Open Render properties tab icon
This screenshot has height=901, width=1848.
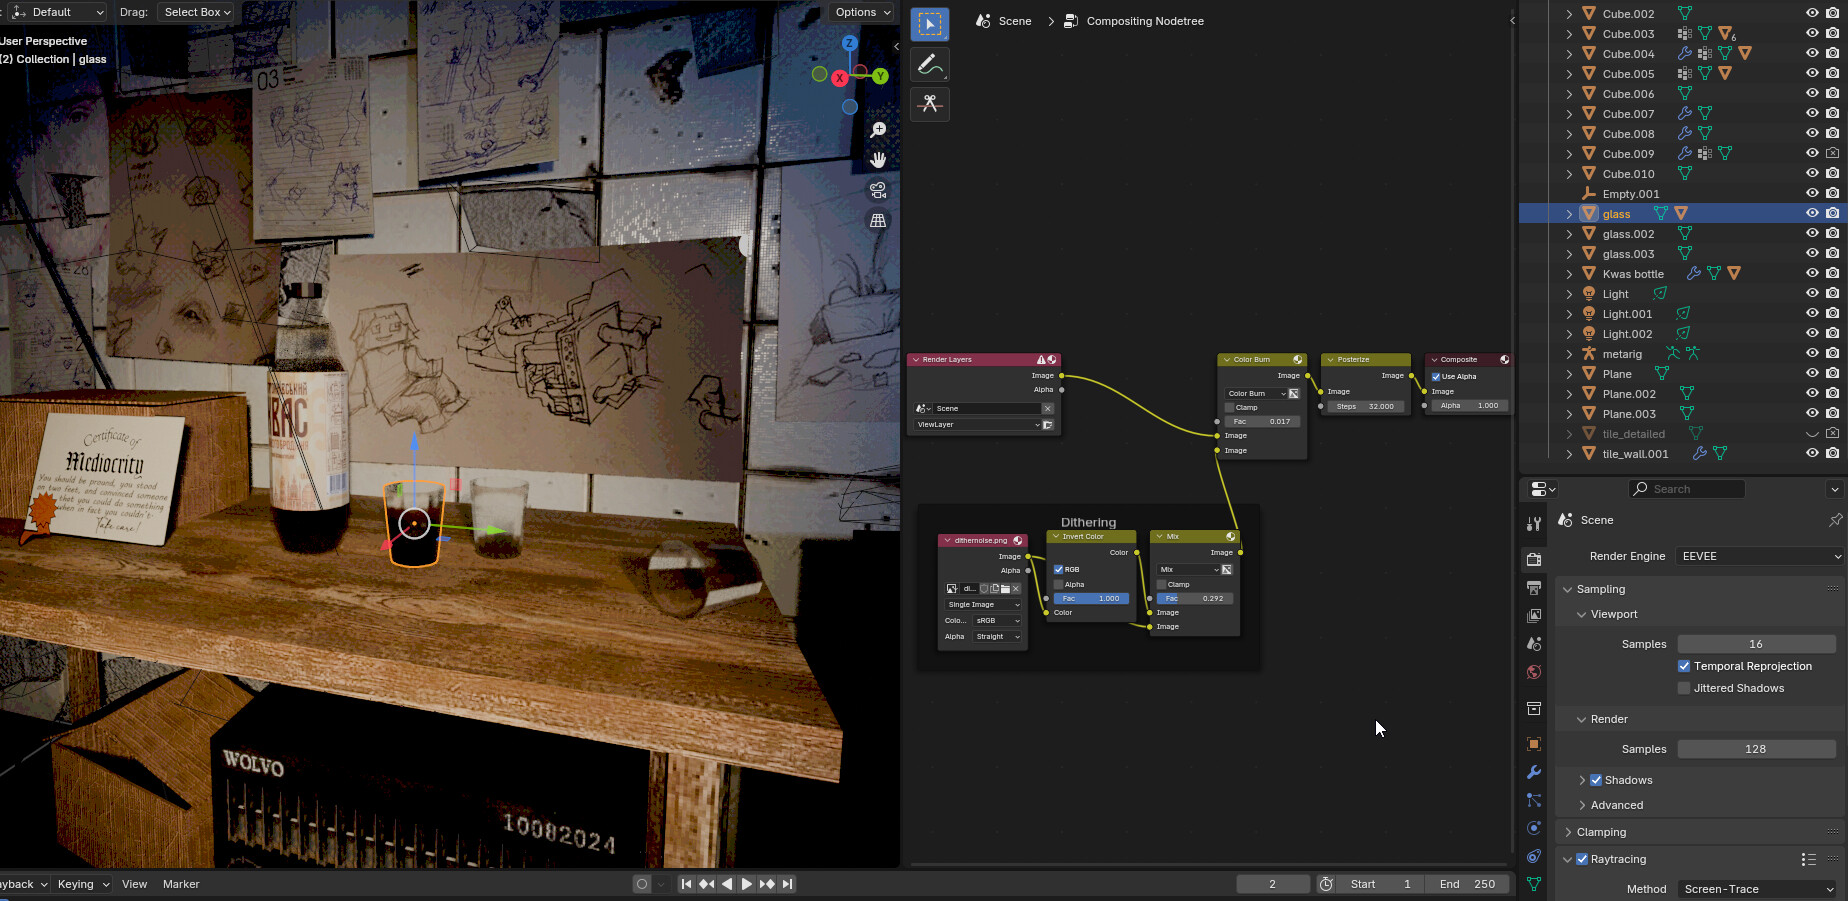click(x=1534, y=560)
